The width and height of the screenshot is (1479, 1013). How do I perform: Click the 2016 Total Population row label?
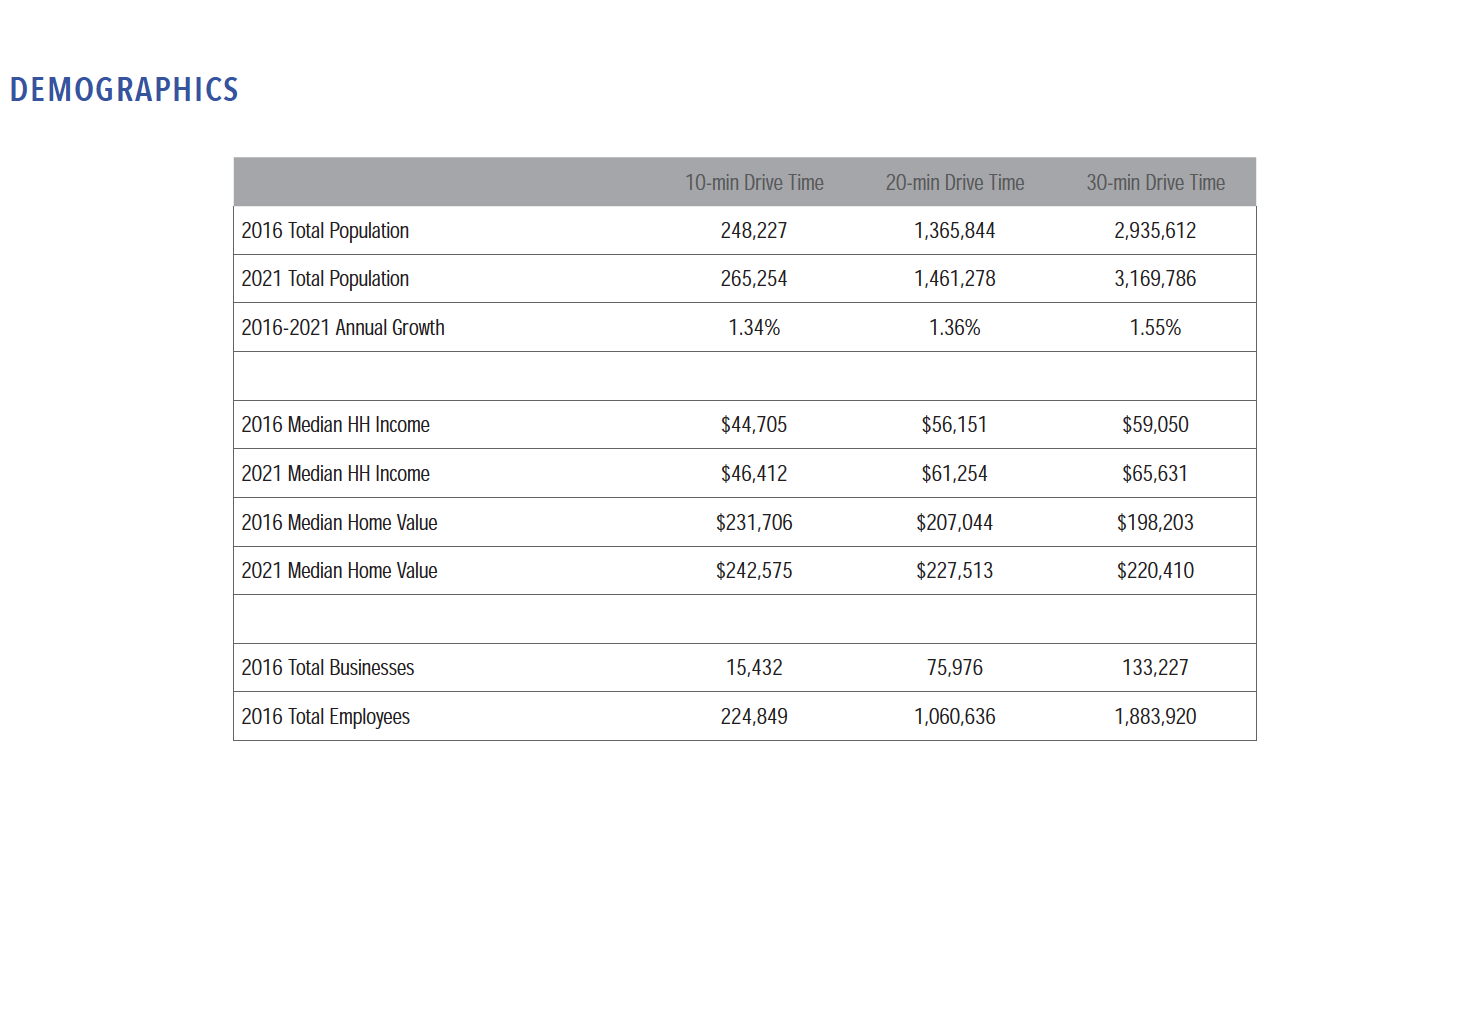(325, 231)
